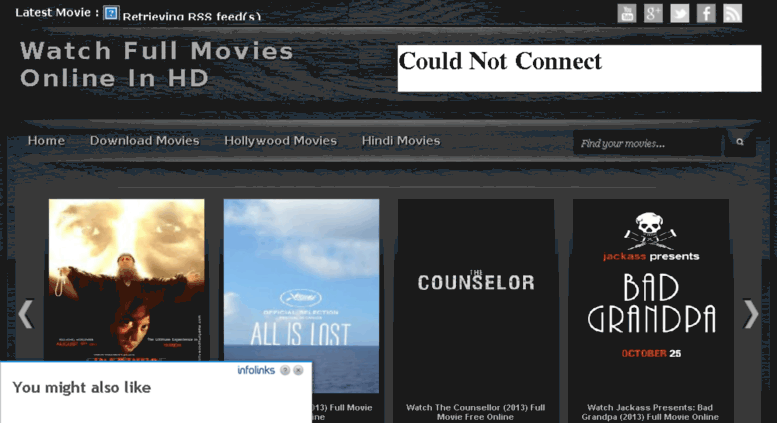Click the 'Could Not Connect' banner
Image resolution: width=777 pixels, height=423 pixels.
pos(579,68)
